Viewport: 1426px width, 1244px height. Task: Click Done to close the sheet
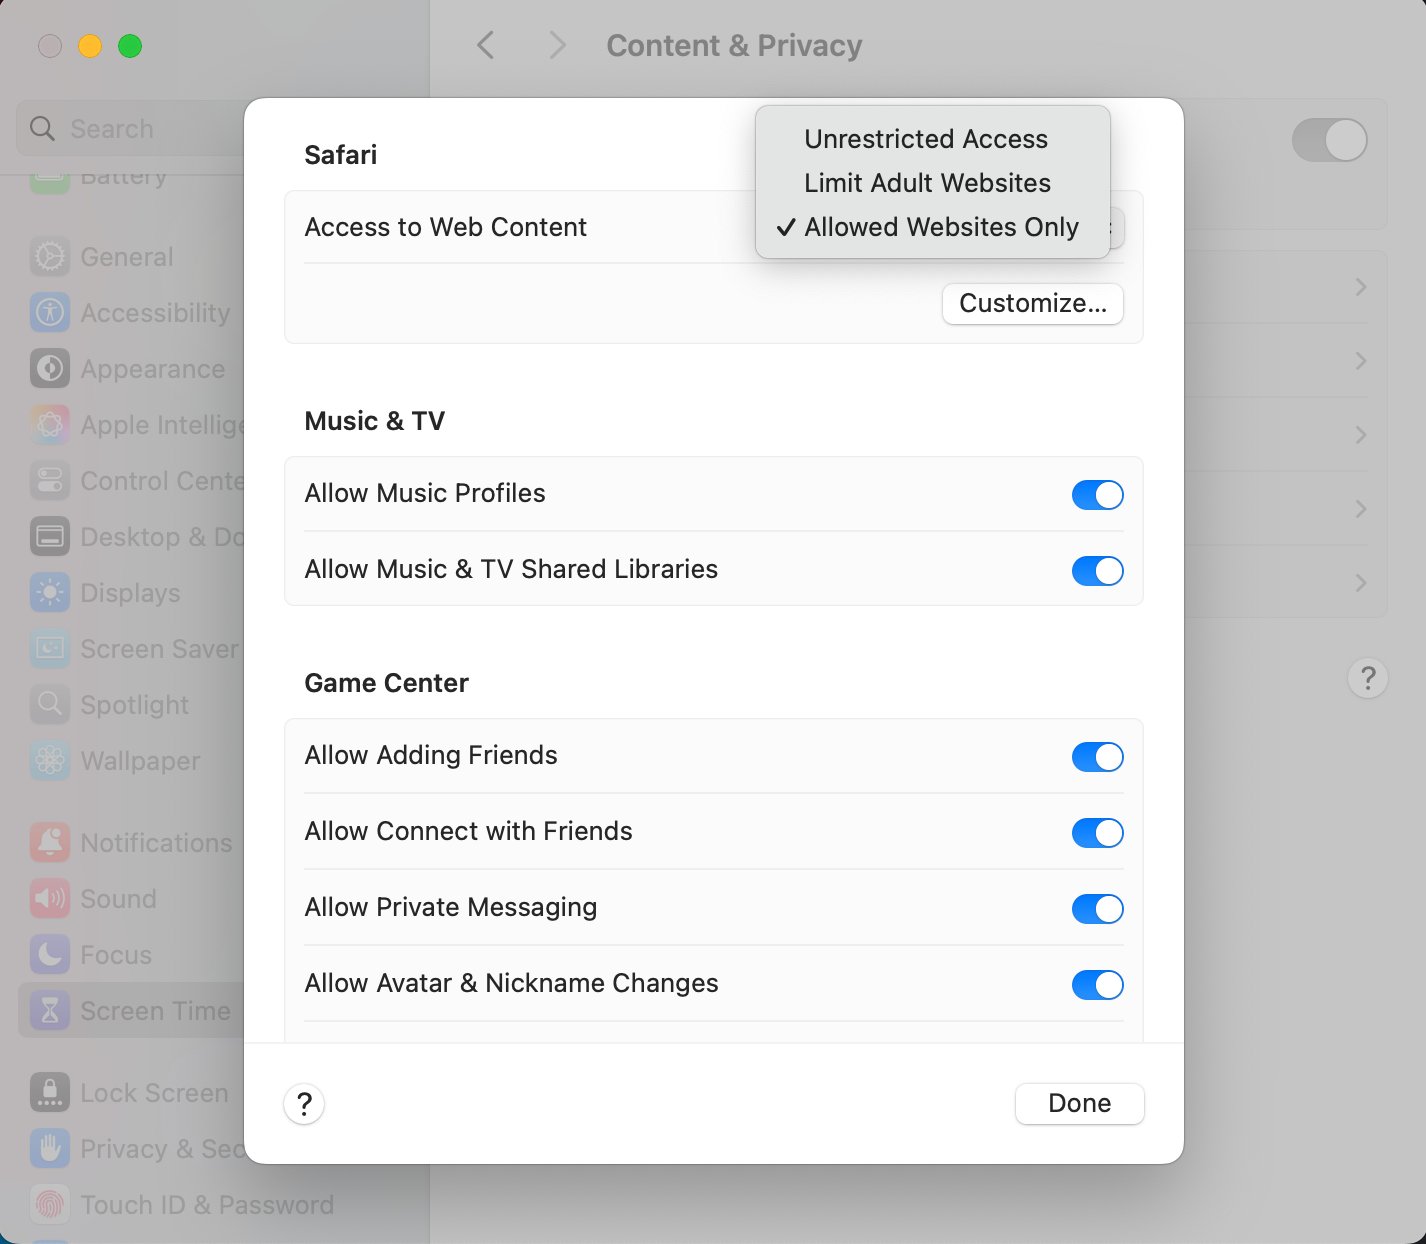[x=1079, y=1103]
